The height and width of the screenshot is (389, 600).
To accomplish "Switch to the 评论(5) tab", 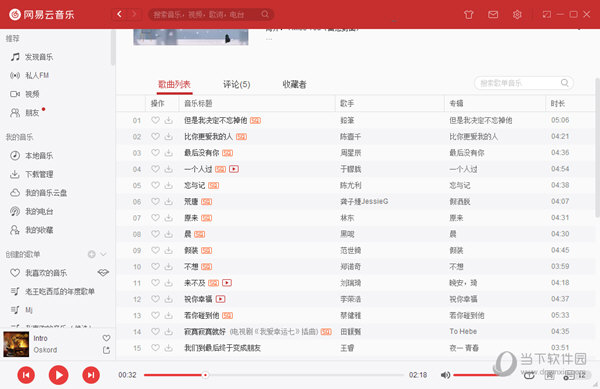I will pos(236,85).
